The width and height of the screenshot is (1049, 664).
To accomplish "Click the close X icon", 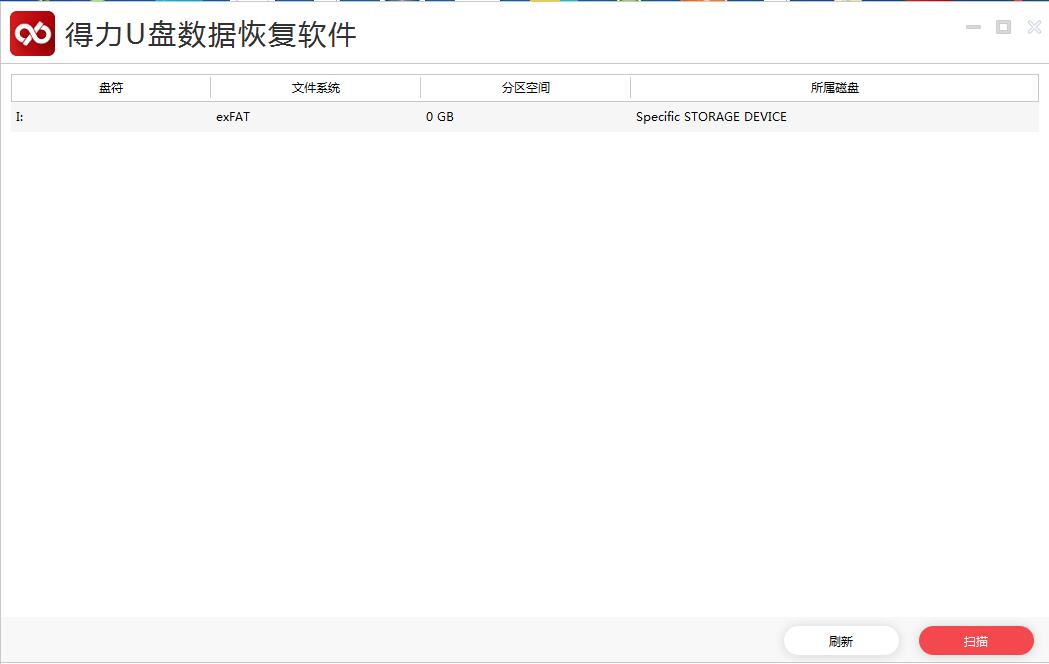I will 1033,27.
